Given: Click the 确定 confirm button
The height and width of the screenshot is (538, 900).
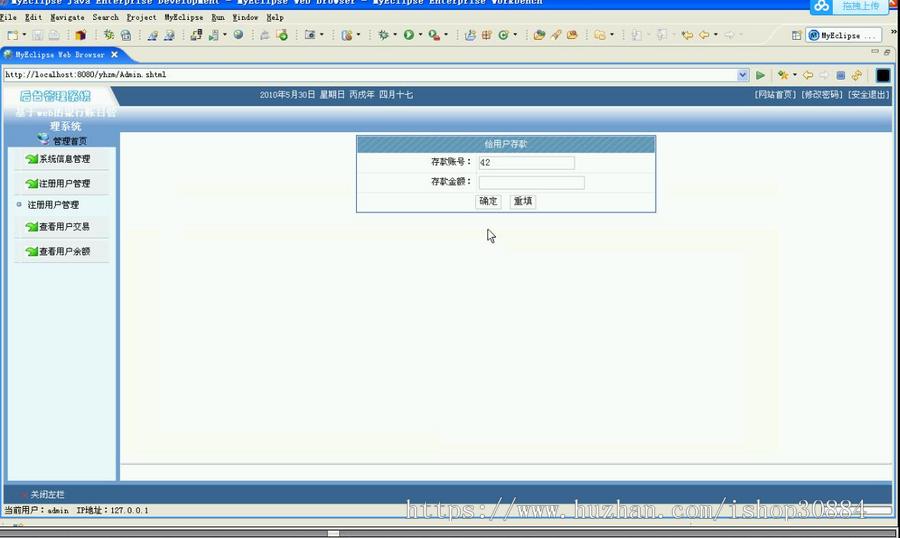Looking at the screenshot, I should [488, 202].
